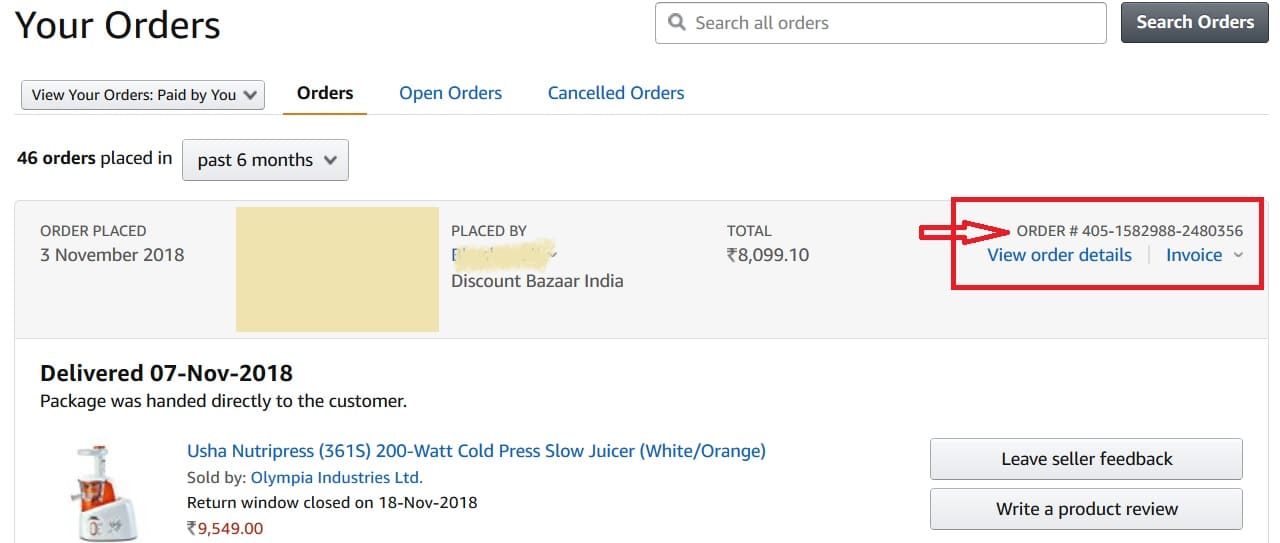The height and width of the screenshot is (543, 1280).
Task: Click the ₹9,549.00 product price
Action: click(225, 528)
